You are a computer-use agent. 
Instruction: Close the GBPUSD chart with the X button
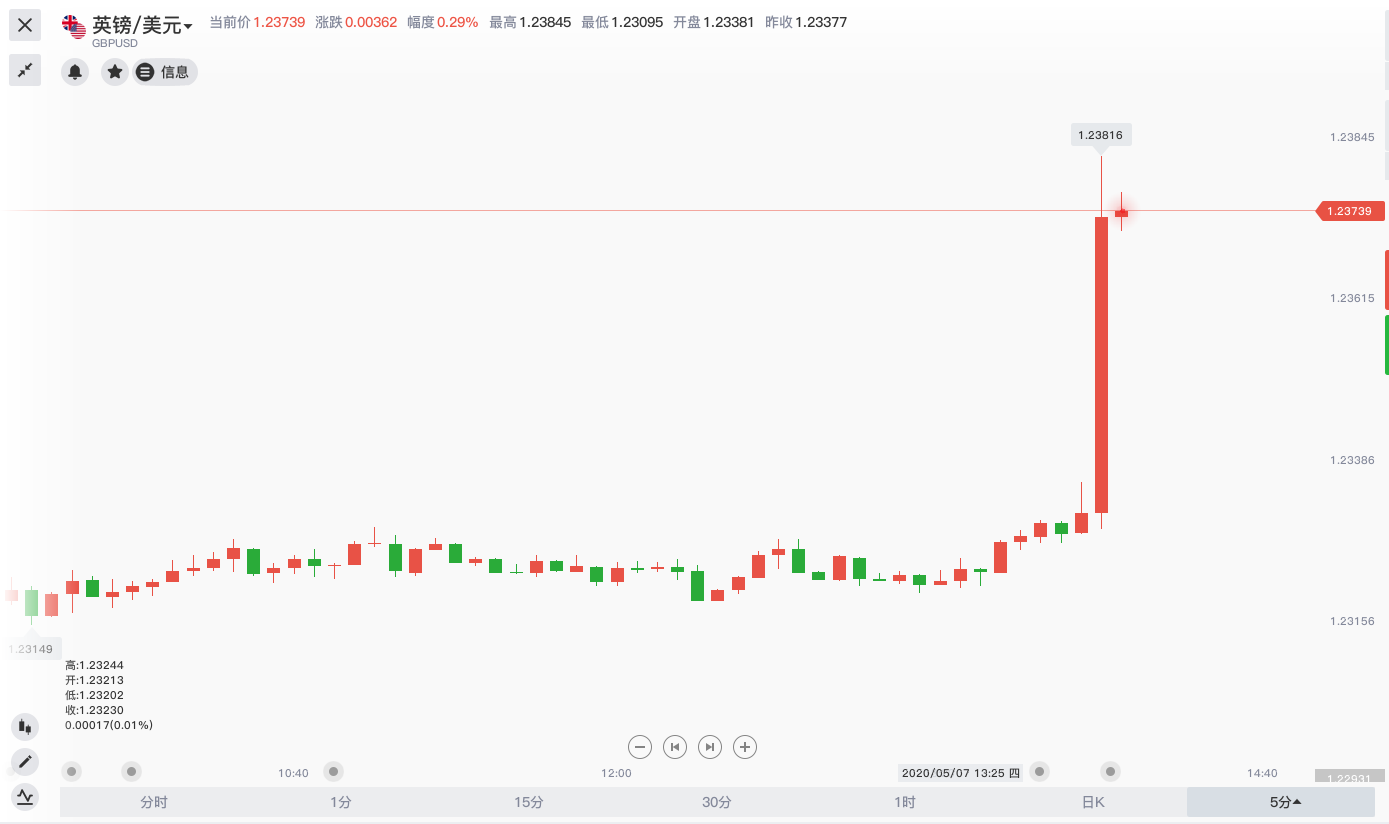[x=25, y=25]
